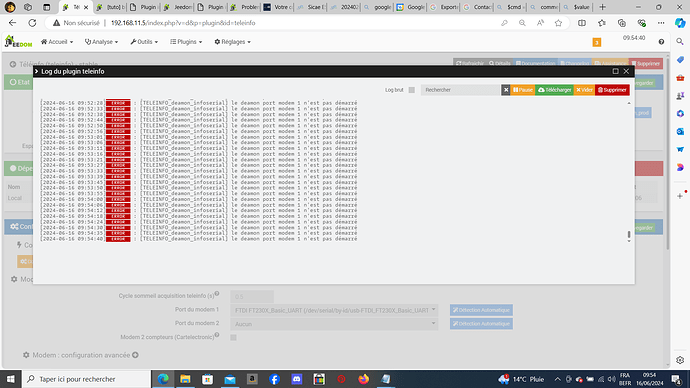Open the Port du modem 2 dropdown

tap(334, 324)
